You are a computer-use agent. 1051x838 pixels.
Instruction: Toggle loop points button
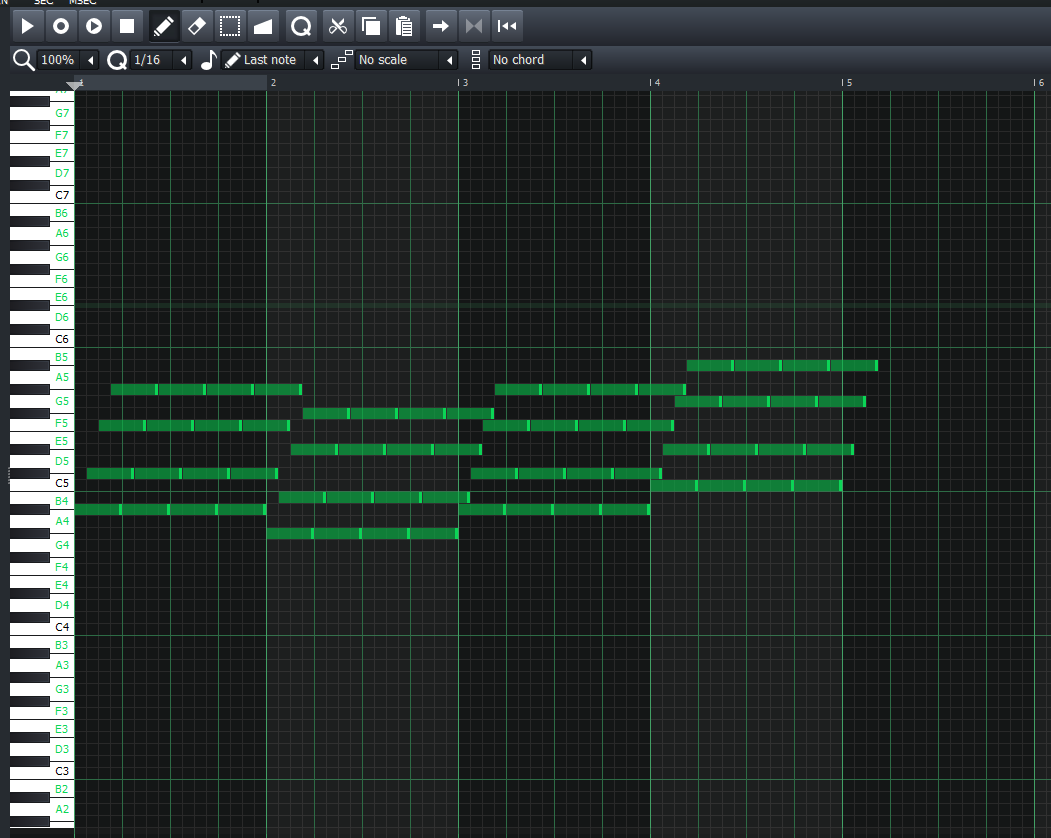[473, 26]
